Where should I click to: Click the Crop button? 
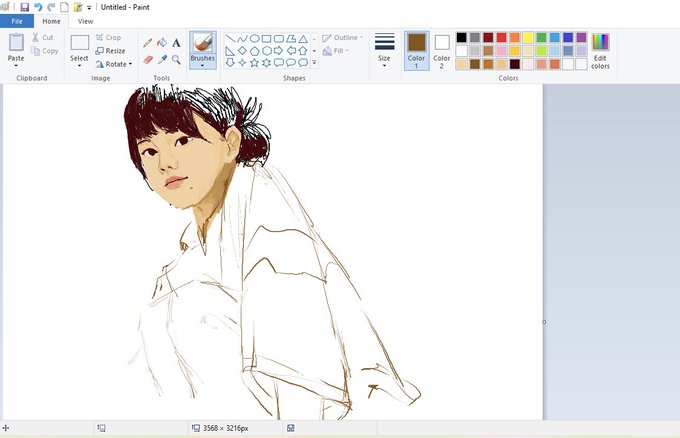click(x=108, y=38)
